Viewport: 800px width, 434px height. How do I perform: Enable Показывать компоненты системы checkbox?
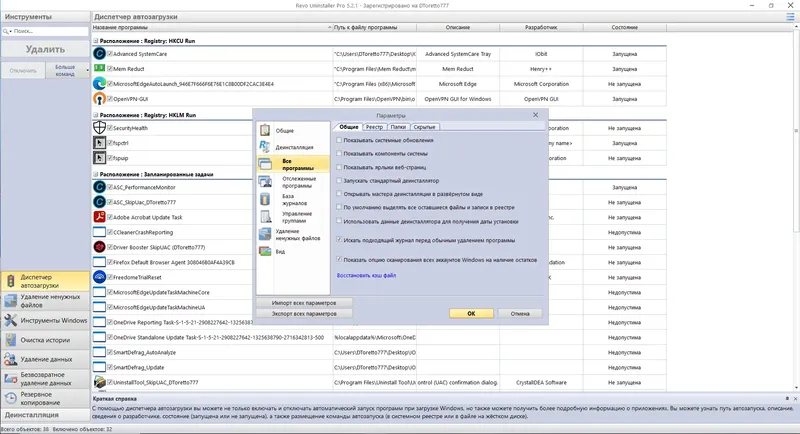pyautogui.click(x=339, y=153)
